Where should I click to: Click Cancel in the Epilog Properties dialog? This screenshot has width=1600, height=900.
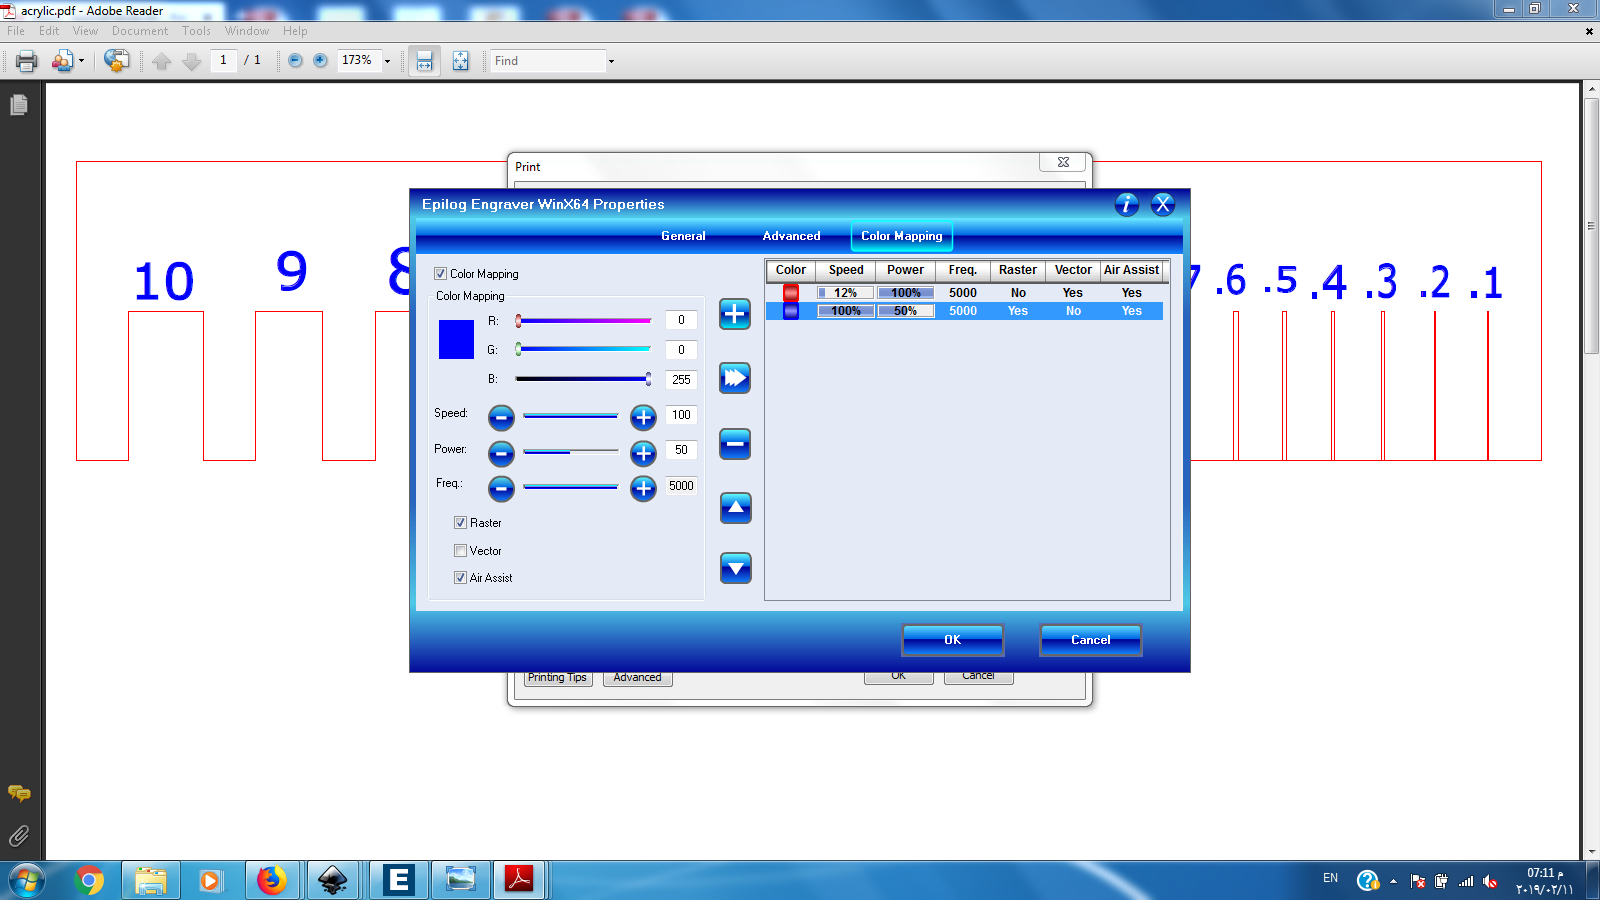click(x=1090, y=640)
